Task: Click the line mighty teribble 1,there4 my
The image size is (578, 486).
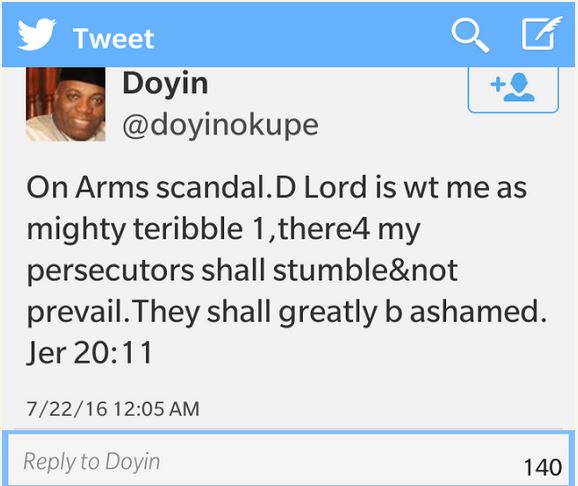Action: tap(223, 230)
